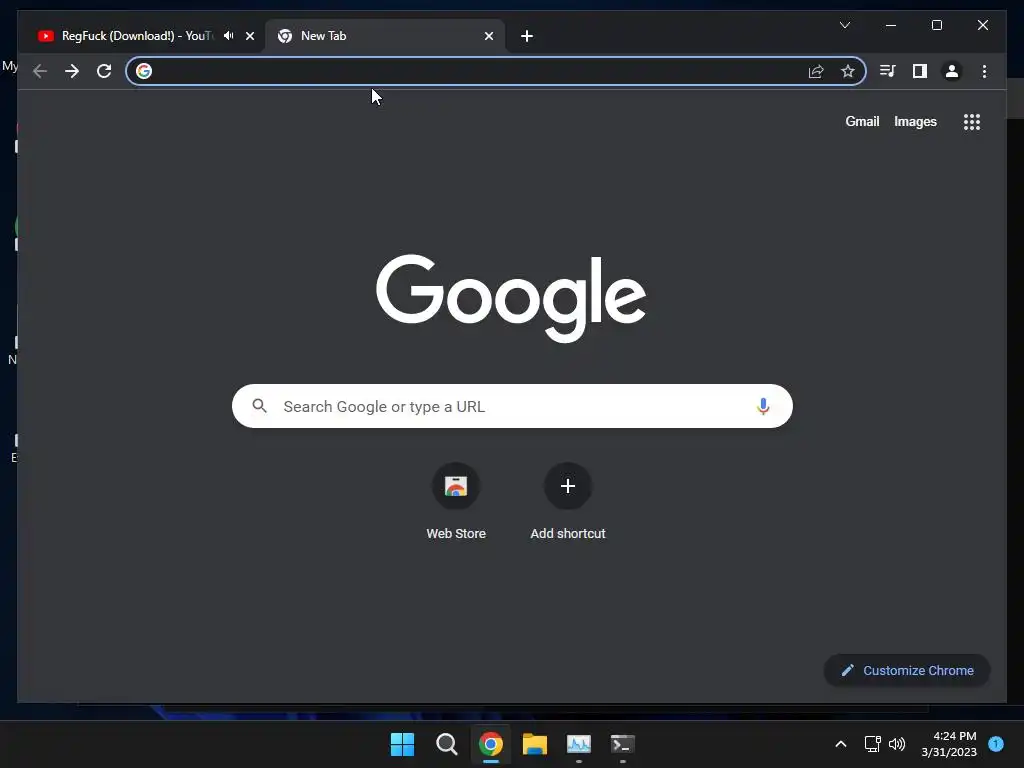1024x768 pixels.
Task: Click the Customize Chrome button
Action: coord(907,671)
